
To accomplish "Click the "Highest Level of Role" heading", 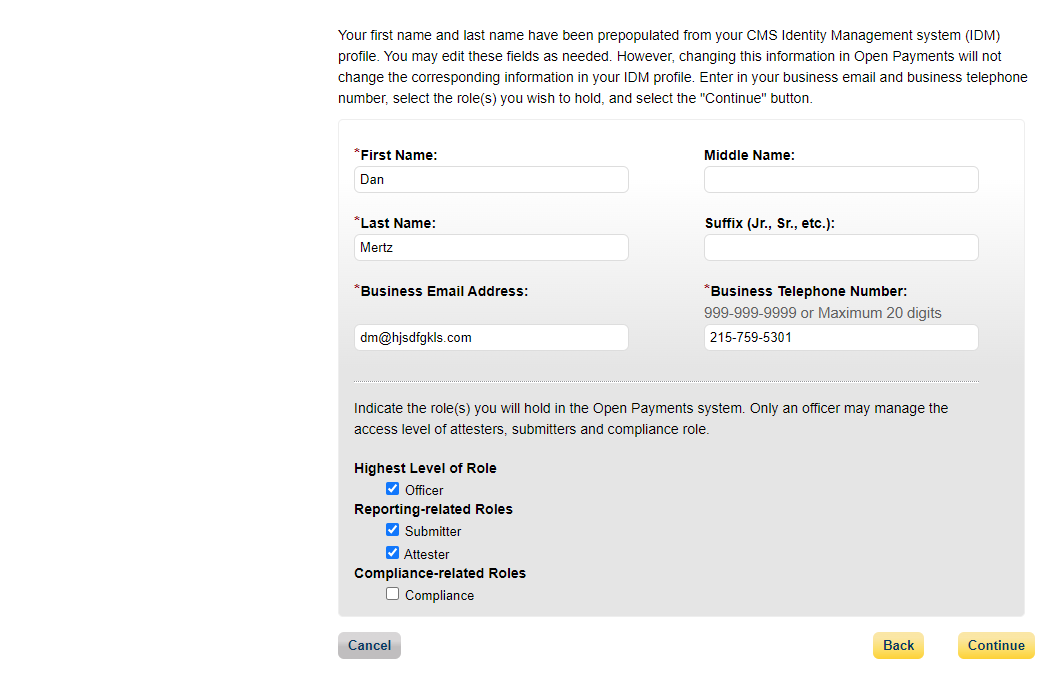I will [425, 468].
